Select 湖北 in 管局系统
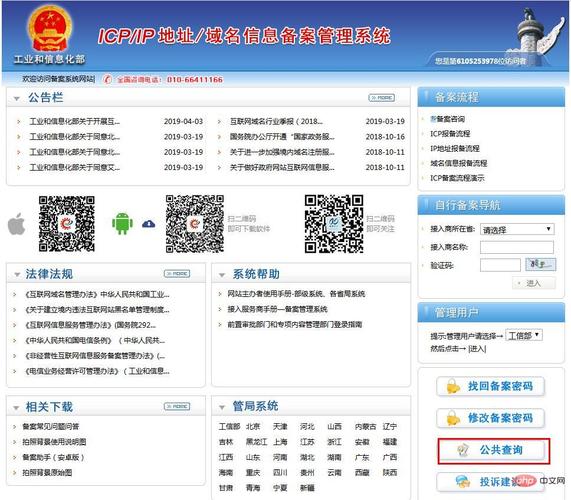The image size is (571, 500). click(x=307, y=457)
